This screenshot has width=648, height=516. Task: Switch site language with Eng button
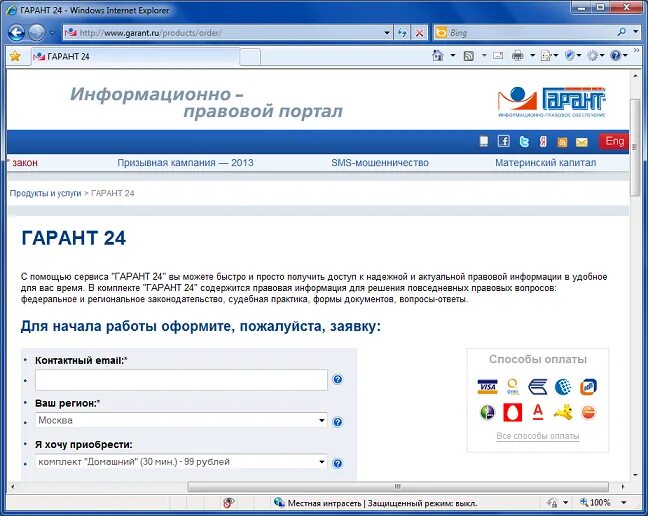click(615, 142)
